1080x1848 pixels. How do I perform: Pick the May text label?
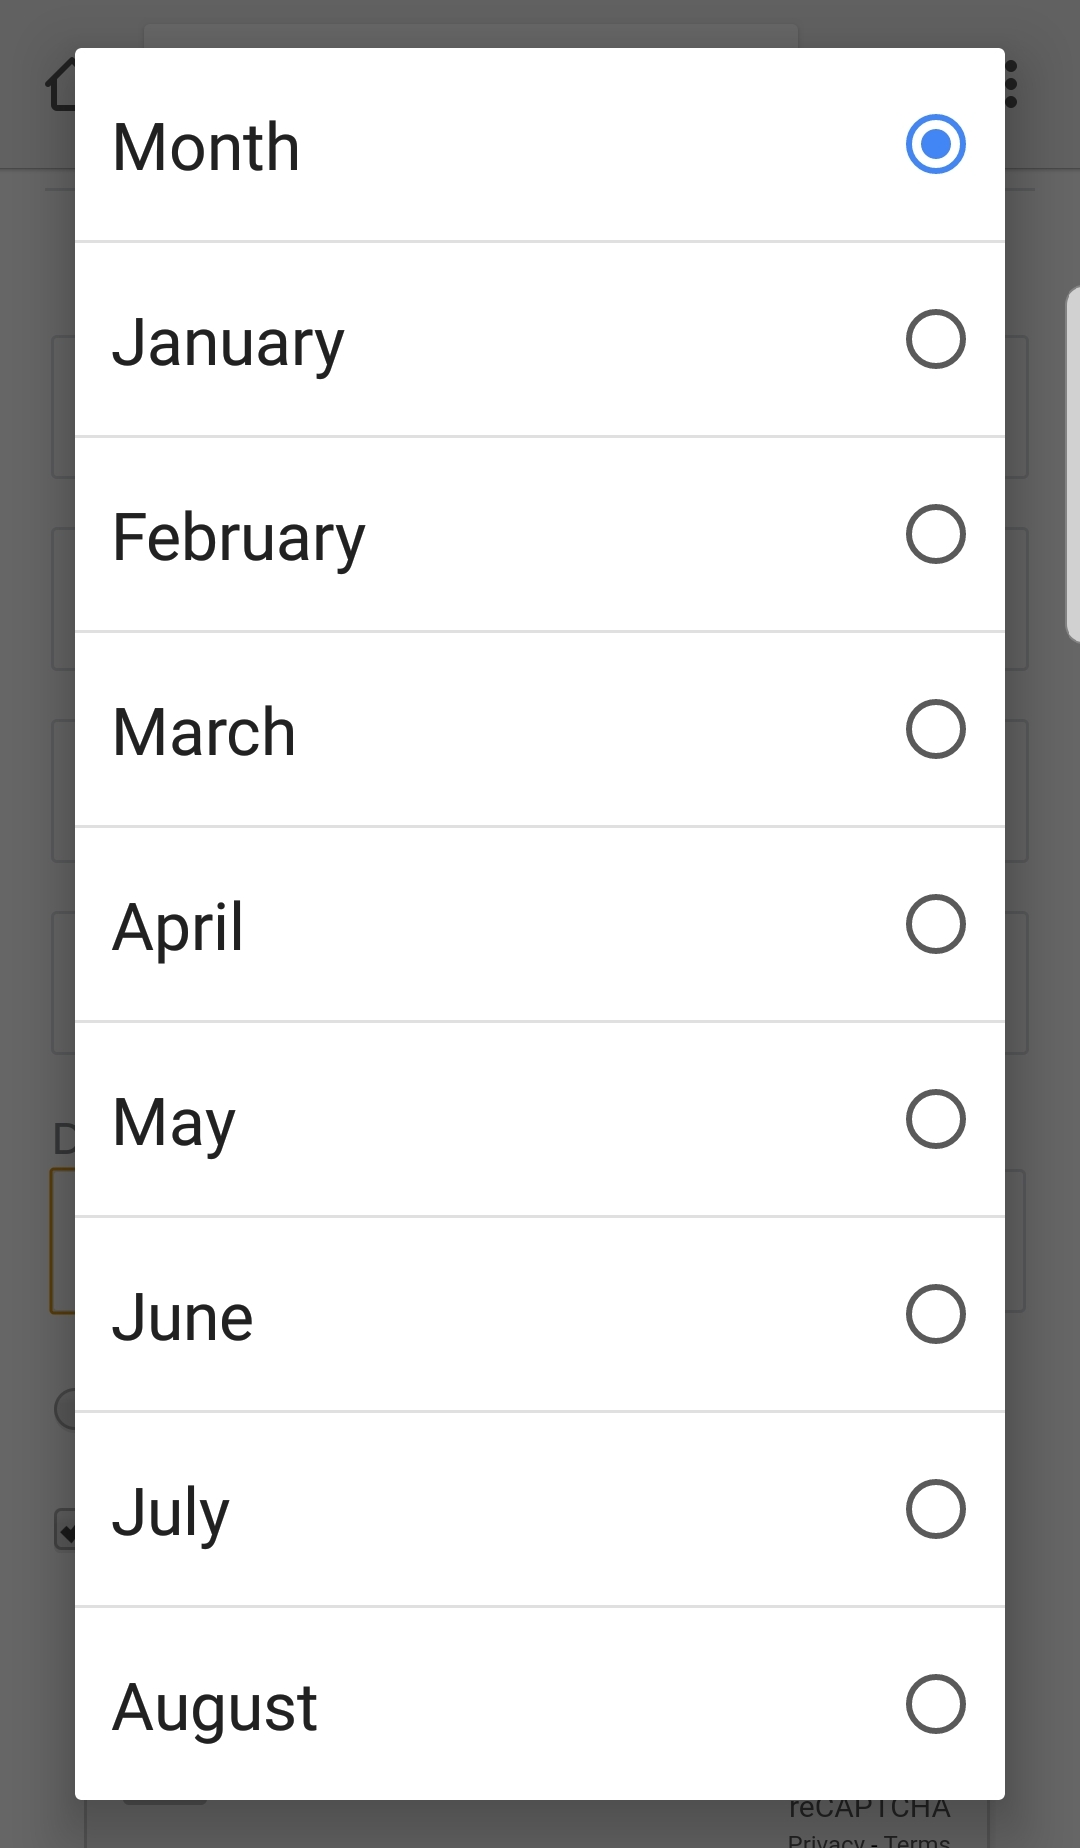coord(174,1122)
